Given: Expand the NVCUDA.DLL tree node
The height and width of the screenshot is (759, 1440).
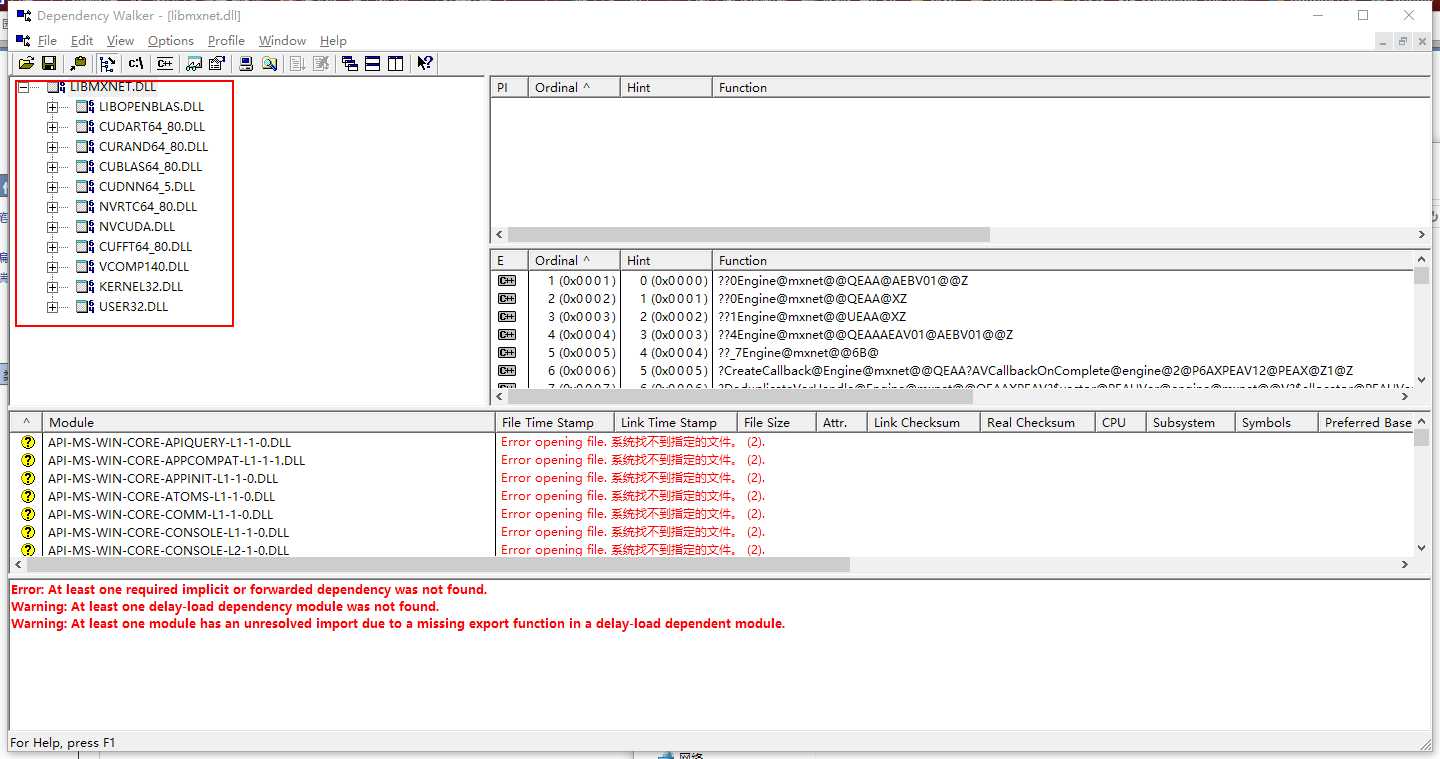Looking at the screenshot, I should tap(52, 227).
